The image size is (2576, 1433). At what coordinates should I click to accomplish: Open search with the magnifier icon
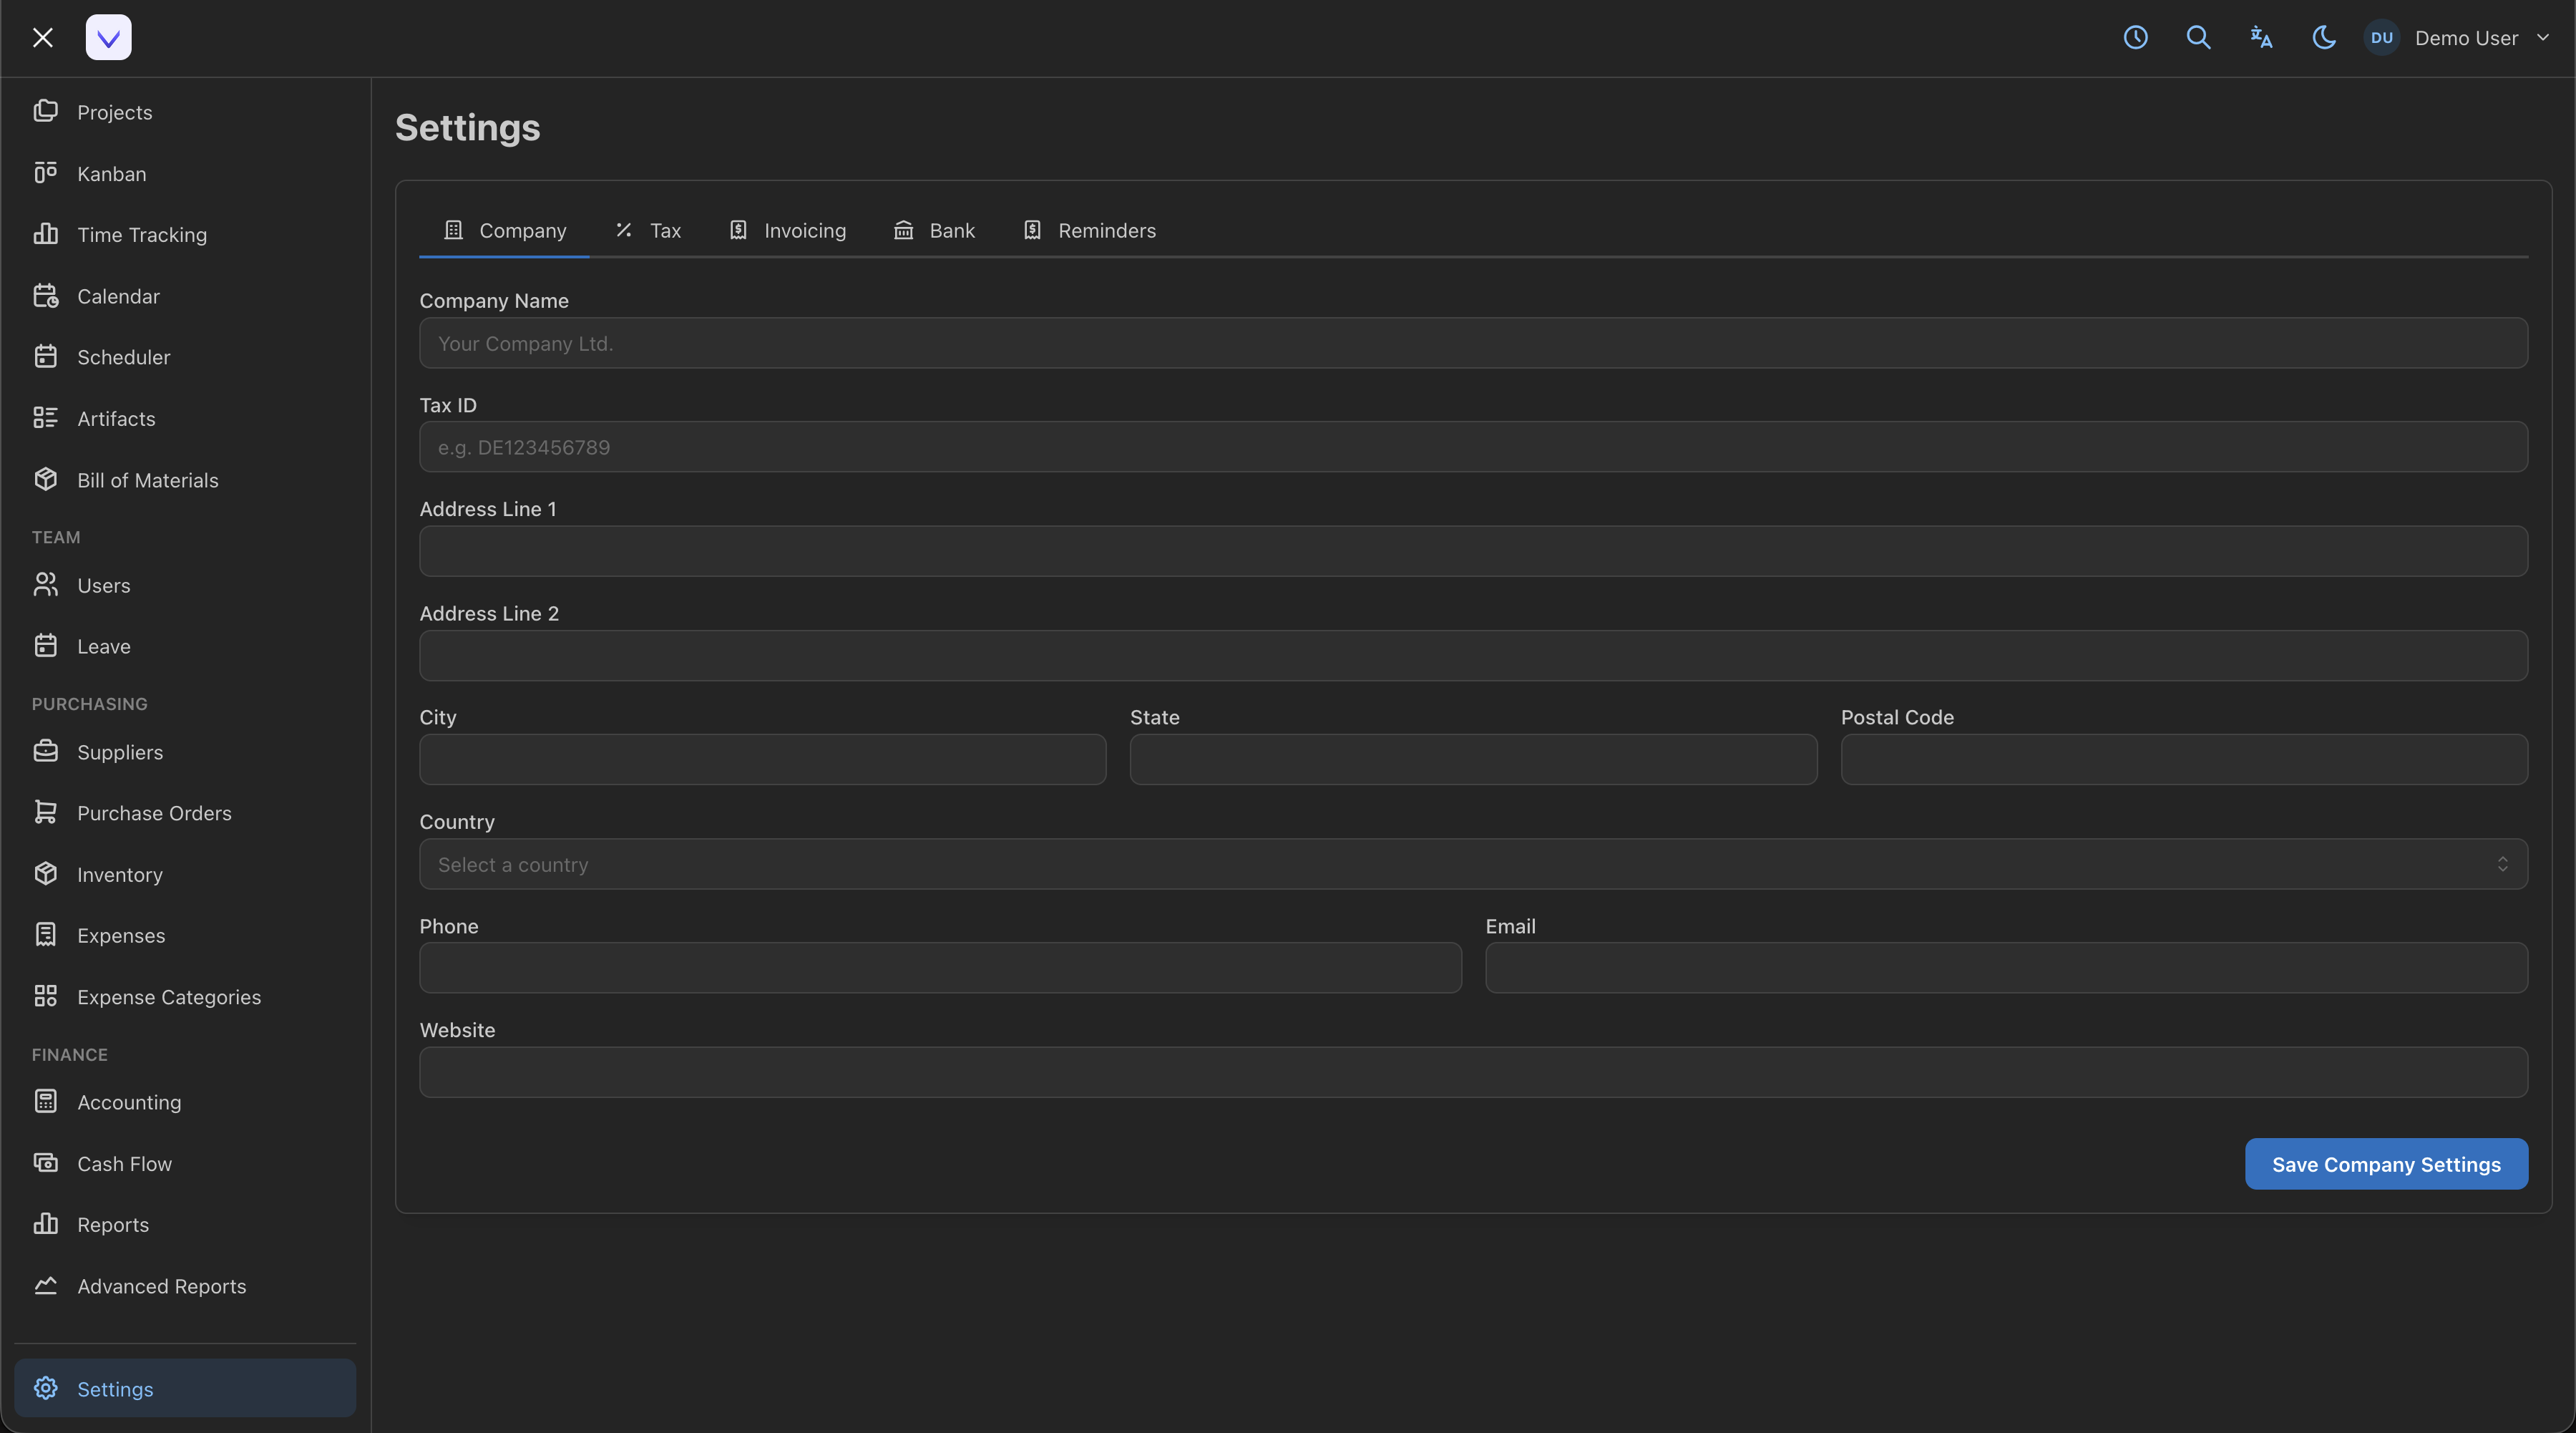coord(2198,38)
